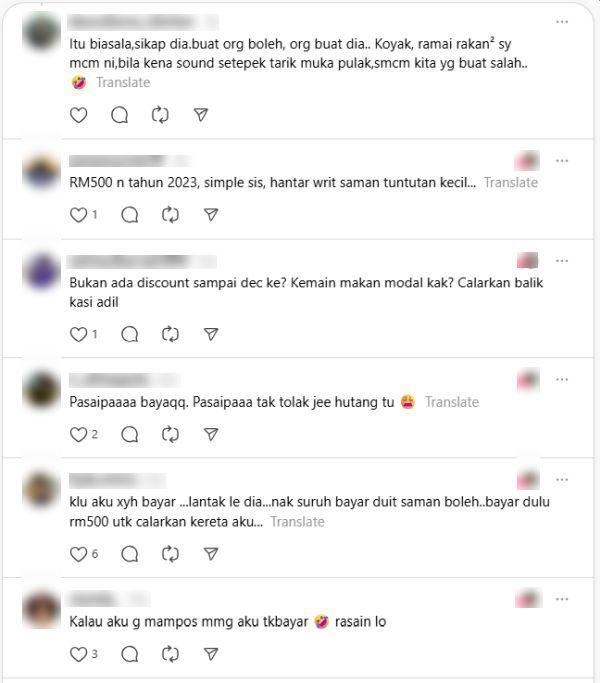The width and height of the screenshot is (600, 683).
Task: Repost the 'Itu biasala,sikap dia' comment
Action: 160,115
